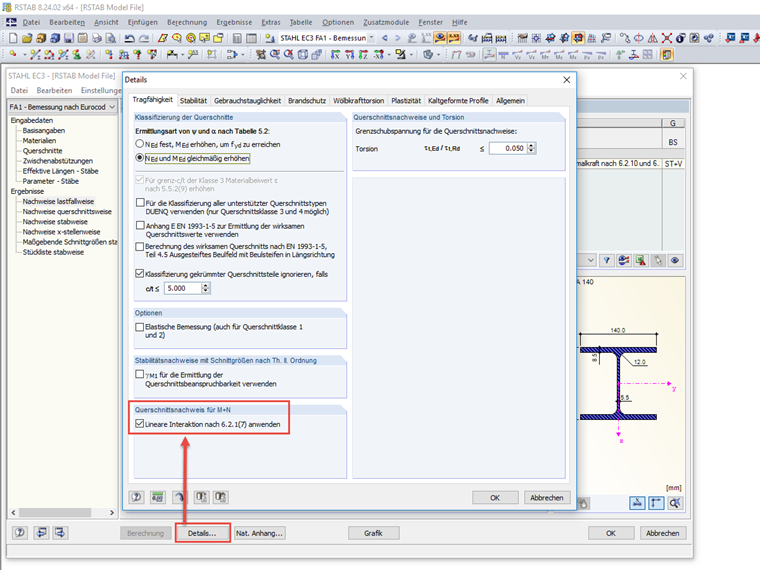The height and width of the screenshot is (570, 760).
Task: Click the Open folder icon in toolbar
Action: tap(27, 38)
